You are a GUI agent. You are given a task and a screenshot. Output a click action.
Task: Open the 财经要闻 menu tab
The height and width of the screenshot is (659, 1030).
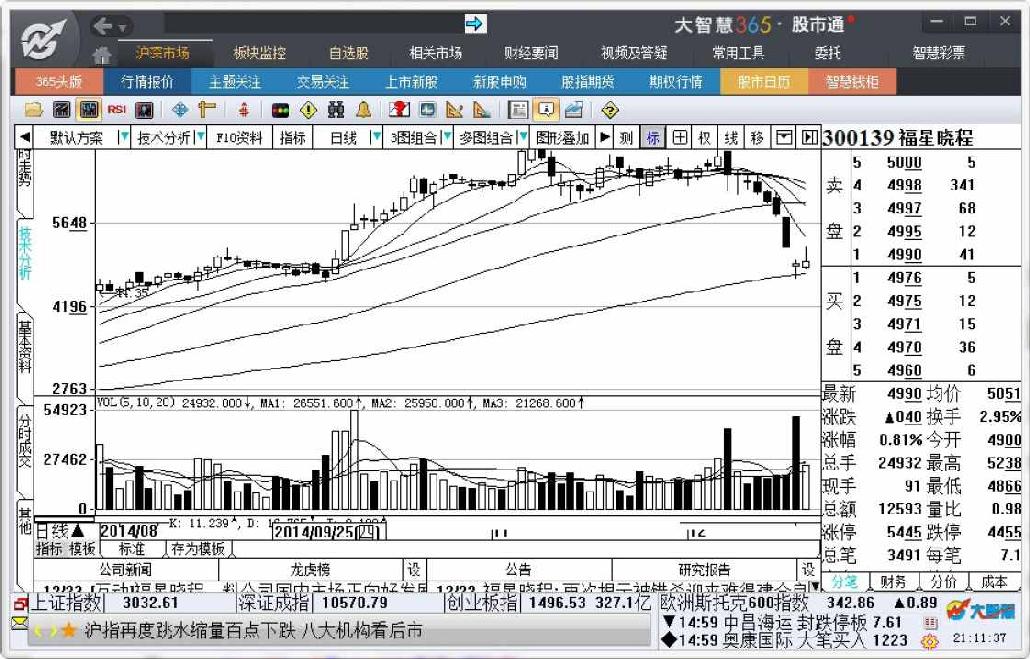coord(531,53)
